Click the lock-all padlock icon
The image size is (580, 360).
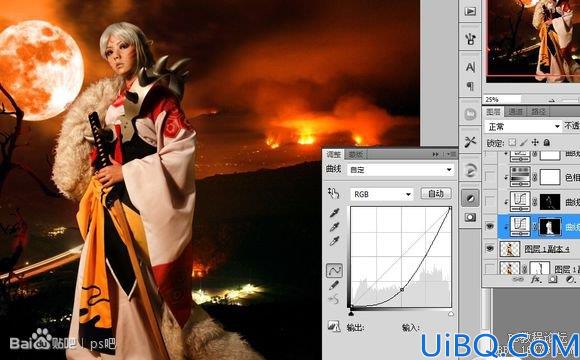click(547, 142)
